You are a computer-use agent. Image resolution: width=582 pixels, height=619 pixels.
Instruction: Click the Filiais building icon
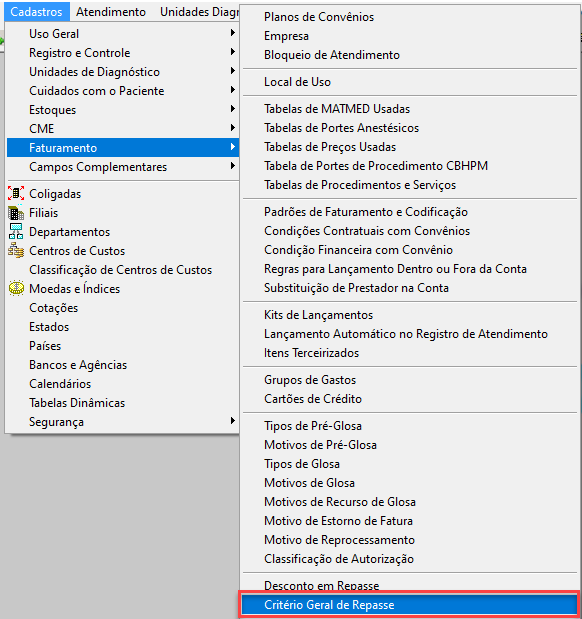tap(16, 213)
